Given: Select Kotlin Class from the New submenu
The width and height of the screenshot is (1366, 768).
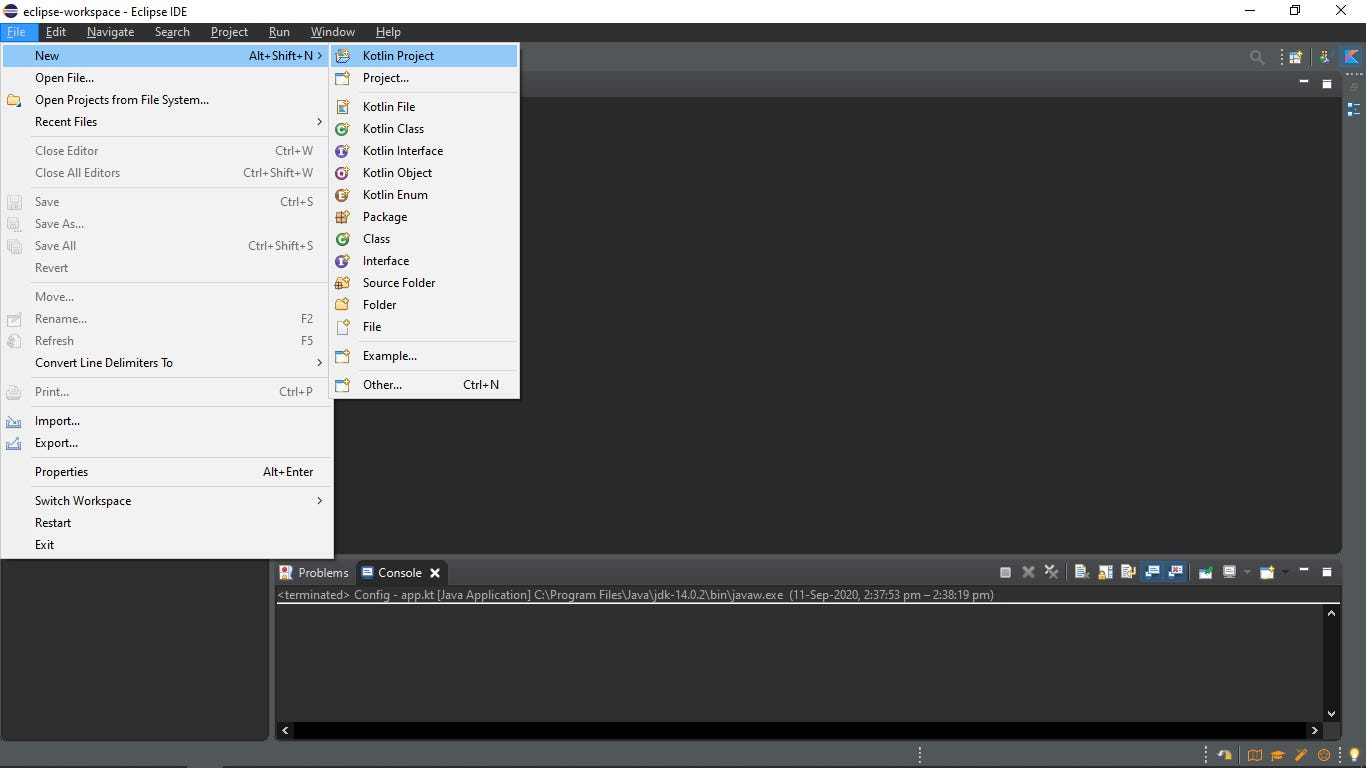Looking at the screenshot, I should point(392,128).
